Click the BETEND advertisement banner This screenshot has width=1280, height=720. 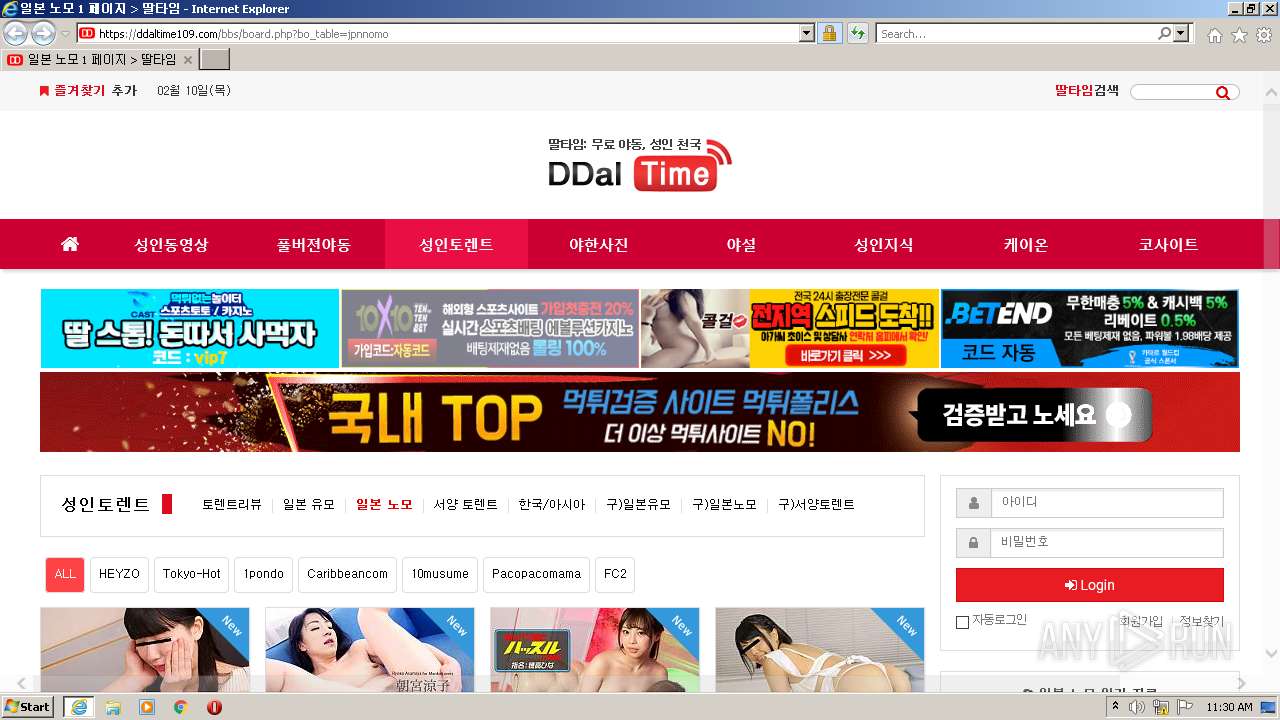coord(1089,329)
